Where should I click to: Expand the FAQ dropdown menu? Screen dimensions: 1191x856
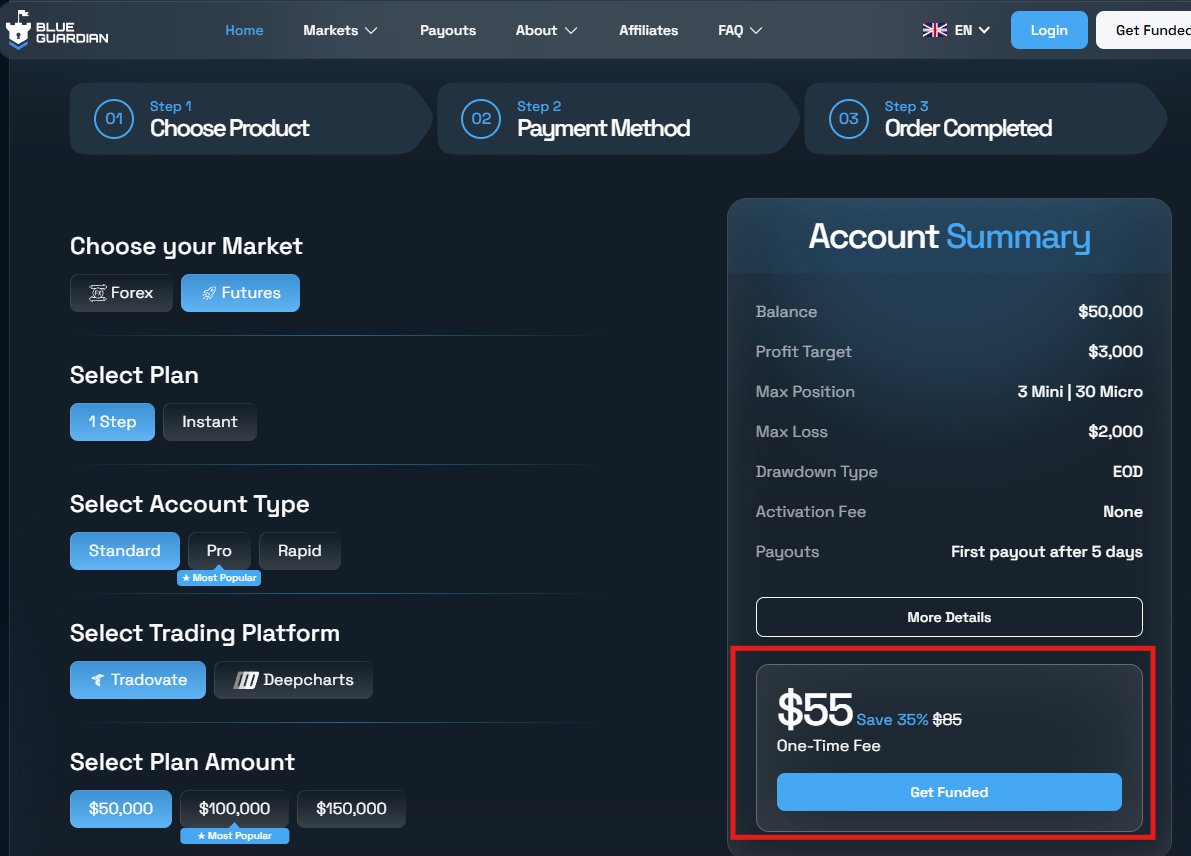click(x=740, y=30)
